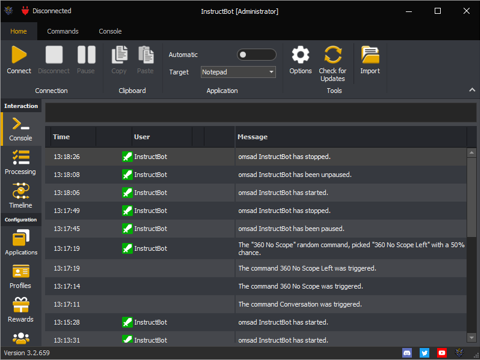Viewport: 480px width, 360px height.
Task: Open the Discord link in status bar
Action: [407, 353]
